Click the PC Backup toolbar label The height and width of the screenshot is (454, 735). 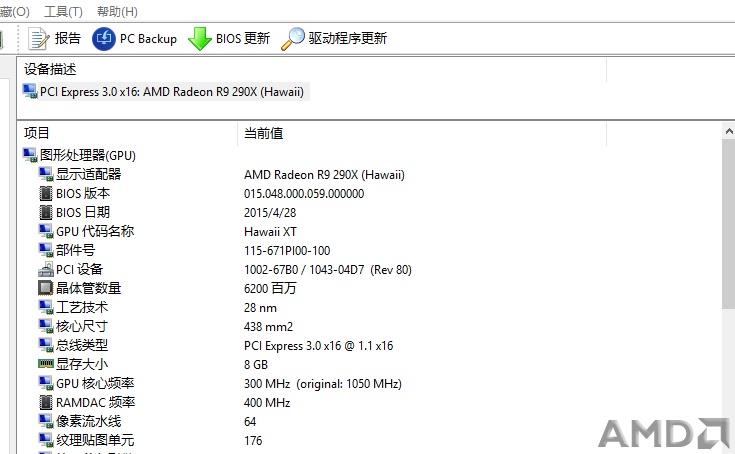(x=148, y=39)
